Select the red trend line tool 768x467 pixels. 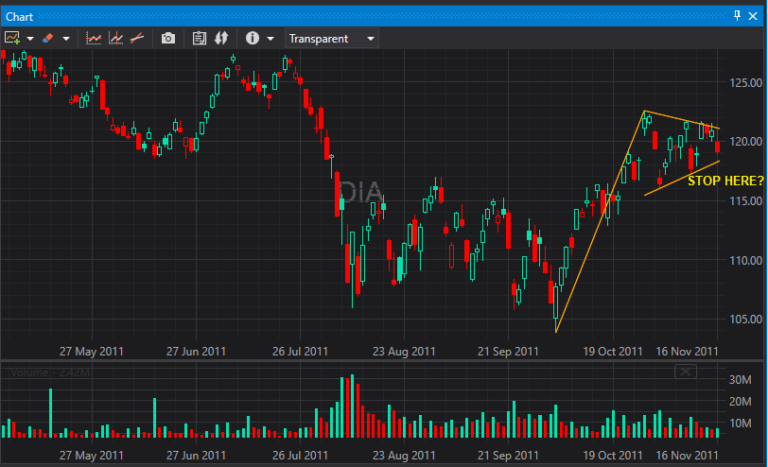(x=136, y=38)
